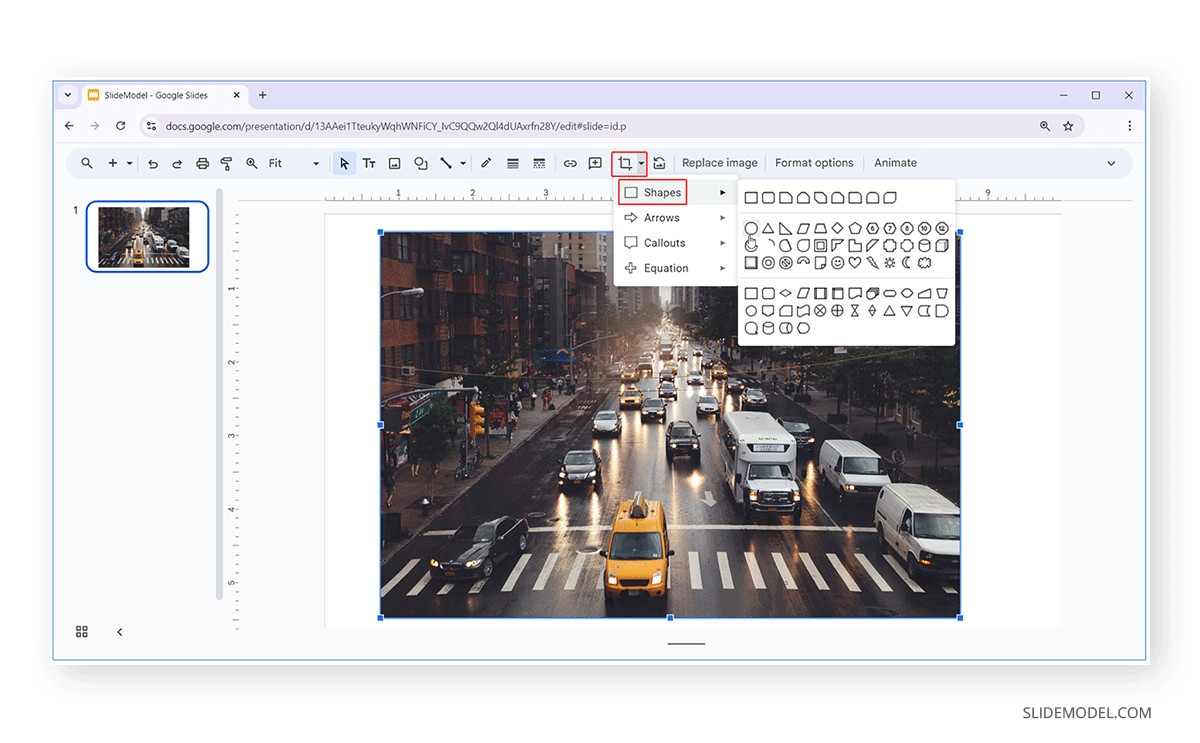Image resolution: width=1200 pixels, height=743 pixels.
Task: Choose the decagon shape labeled 10
Action: (x=925, y=228)
